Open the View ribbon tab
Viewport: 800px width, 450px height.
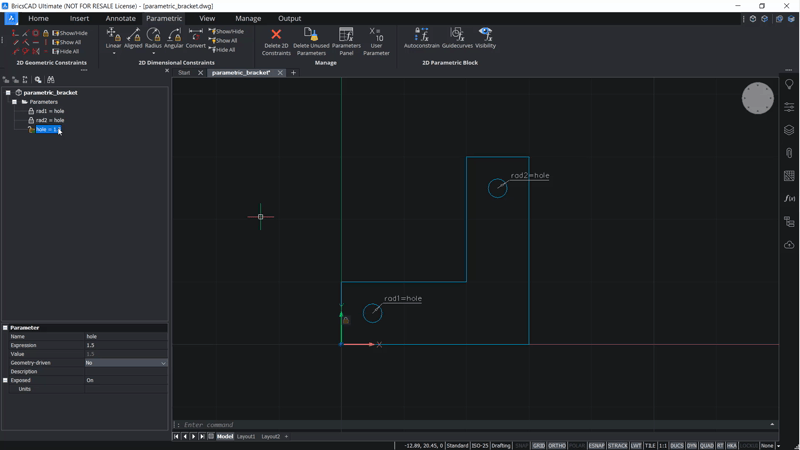[207, 18]
